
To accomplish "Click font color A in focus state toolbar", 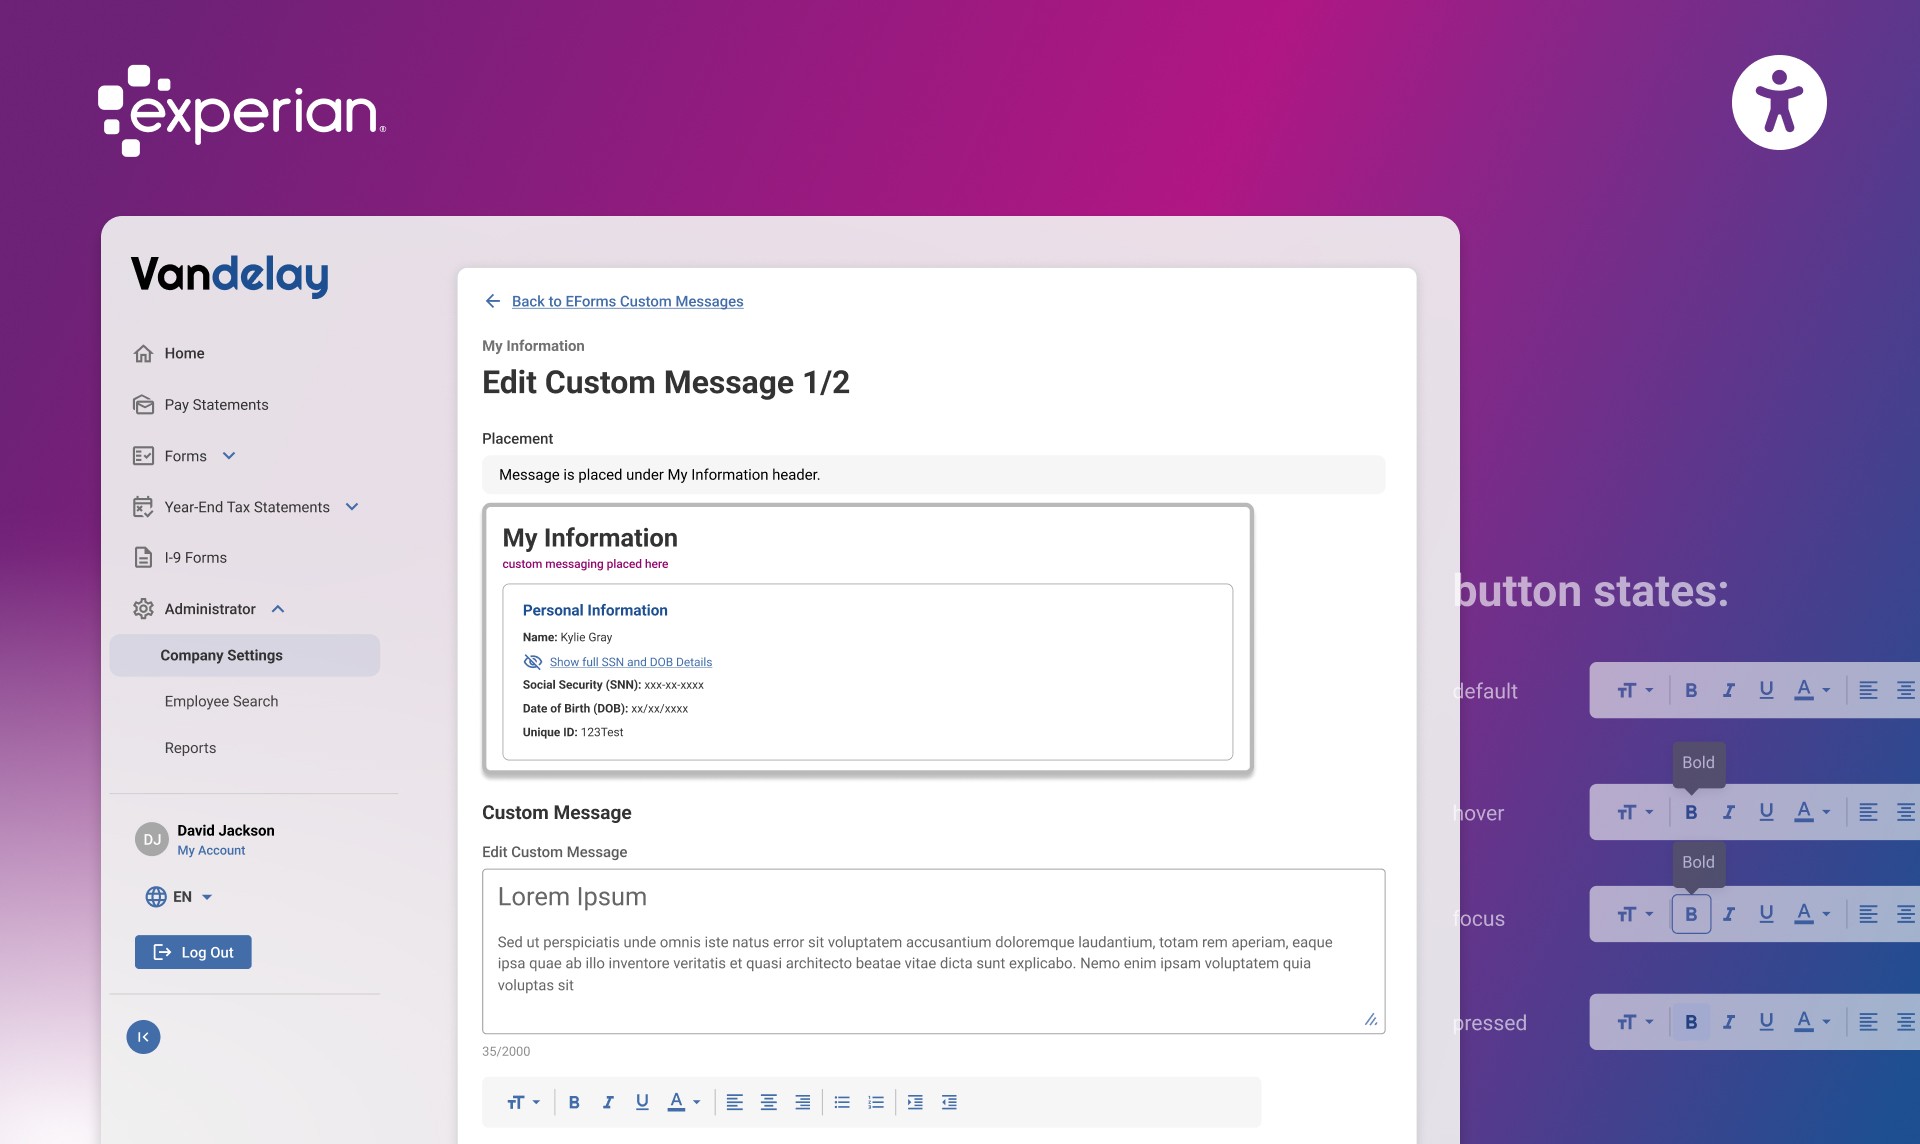I will tap(1804, 914).
